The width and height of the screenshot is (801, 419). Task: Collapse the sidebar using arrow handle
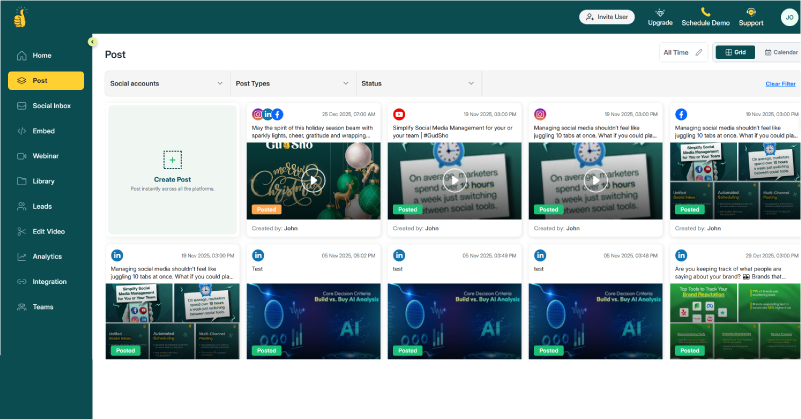tap(92, 42)
